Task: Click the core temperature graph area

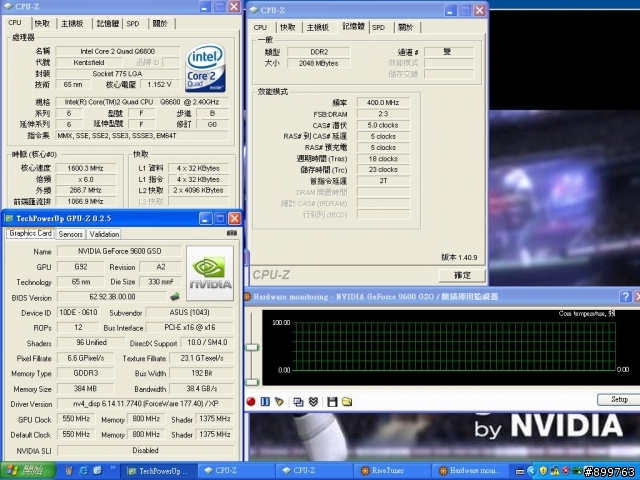Action: click(454, 347)
